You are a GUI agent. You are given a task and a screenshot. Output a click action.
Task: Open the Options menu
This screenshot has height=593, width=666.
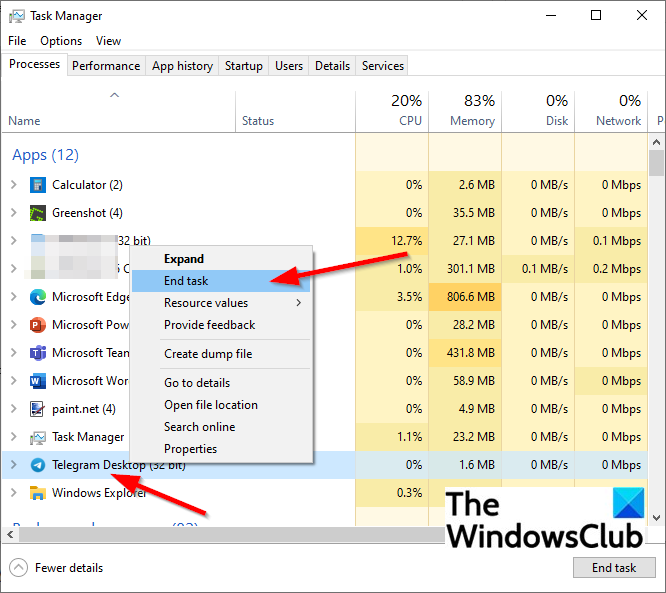click(61, 41)
